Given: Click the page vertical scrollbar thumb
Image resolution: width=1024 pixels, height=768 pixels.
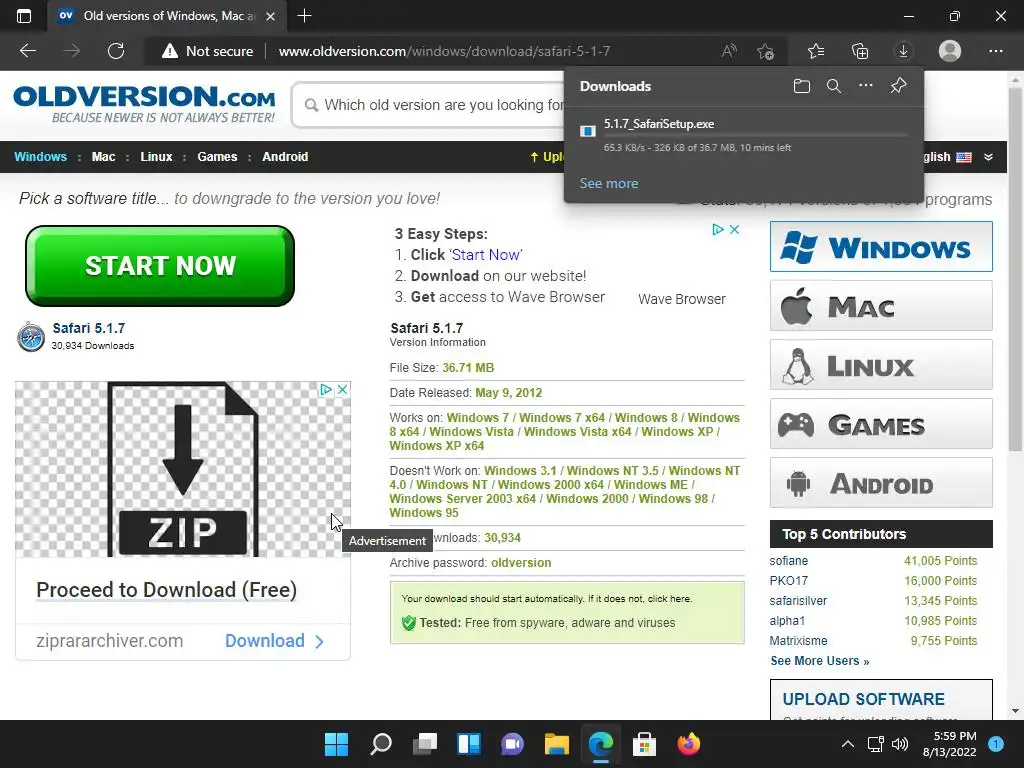Looking at the screenshot, I should tap(1015, 270).
